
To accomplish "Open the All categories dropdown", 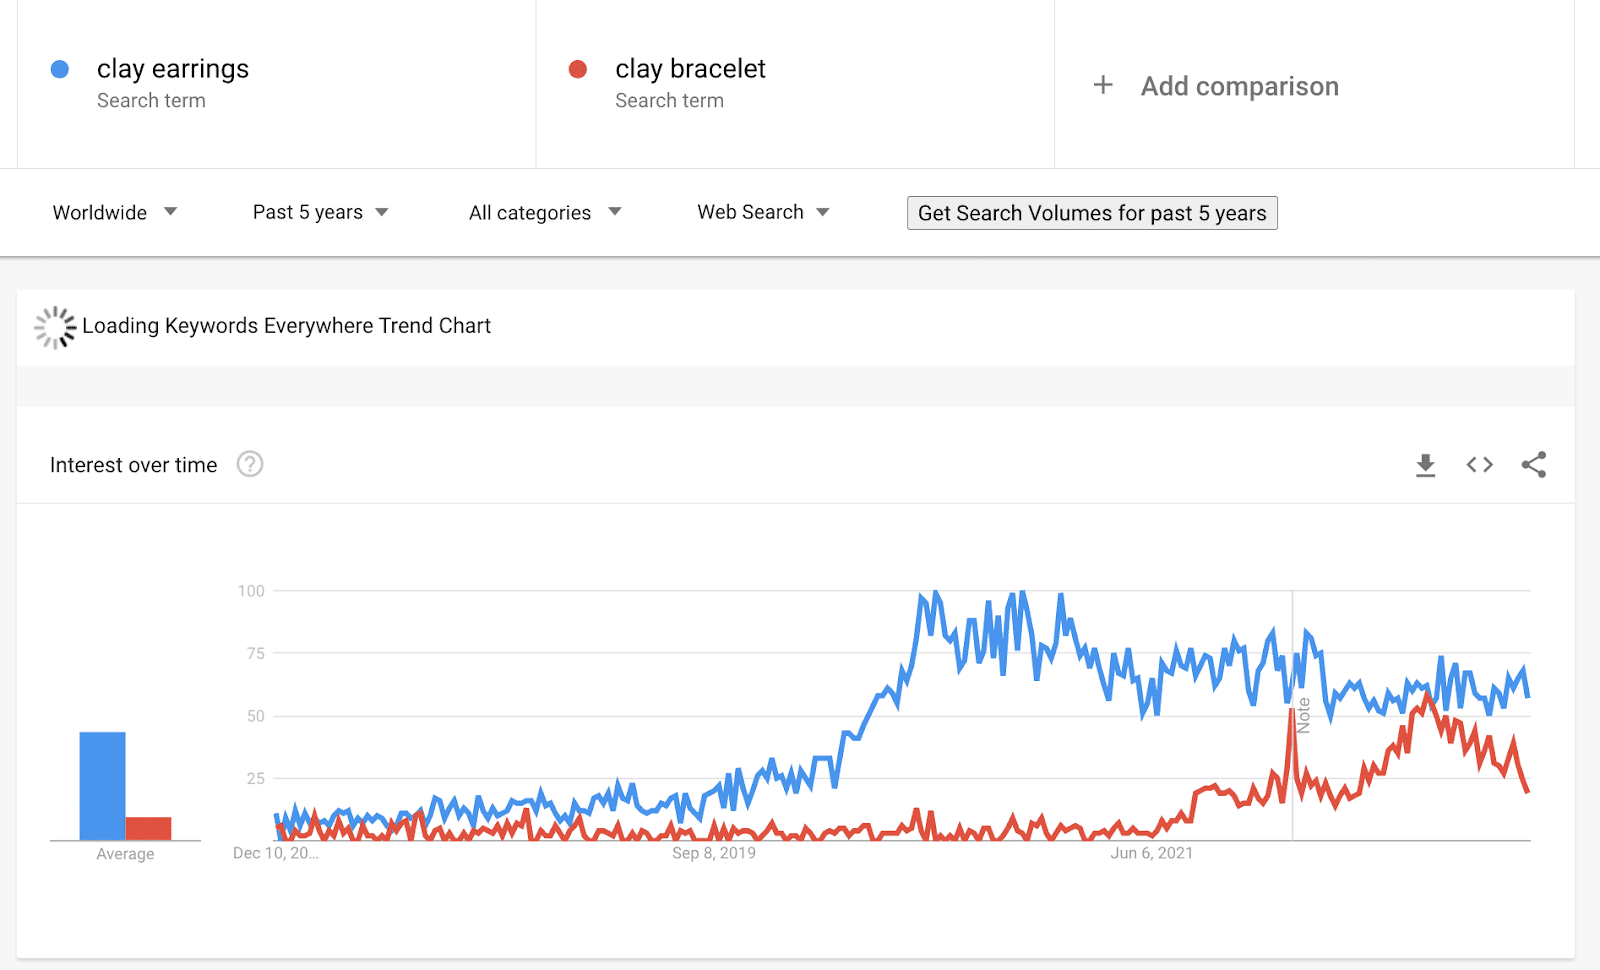I will 545,212.
